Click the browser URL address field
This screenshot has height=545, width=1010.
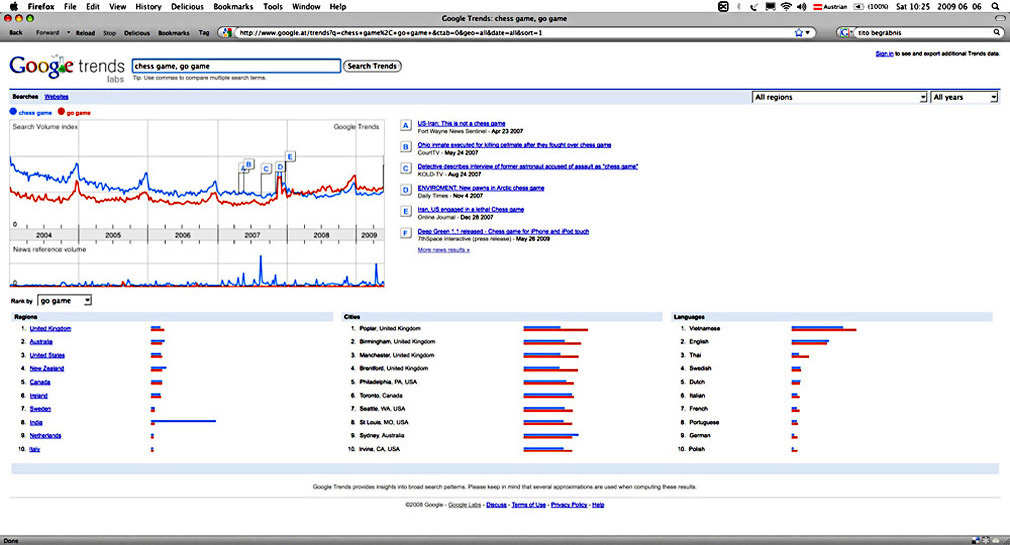pos(515,32)
